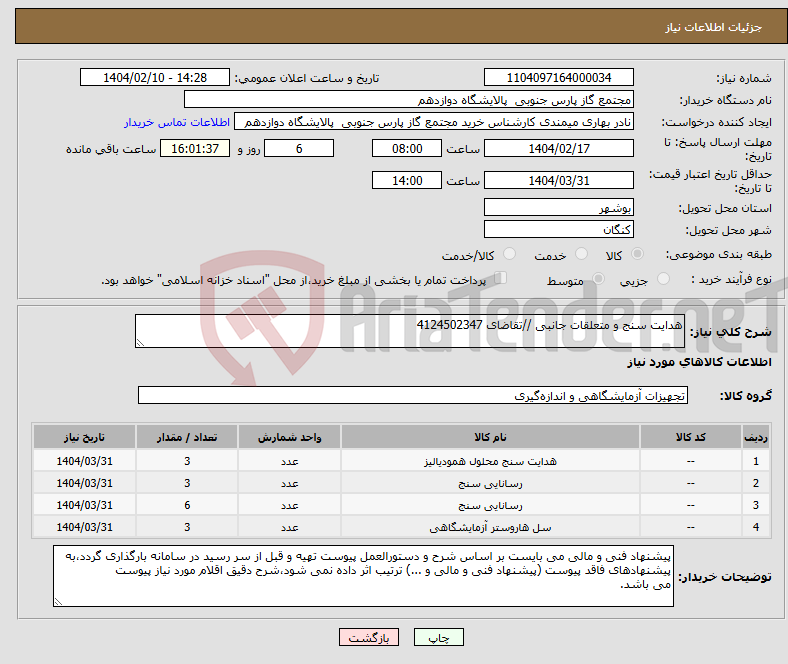Click the تعداد / مقدار column header
This screenshot has width=788, height=664.
(187, 437)
